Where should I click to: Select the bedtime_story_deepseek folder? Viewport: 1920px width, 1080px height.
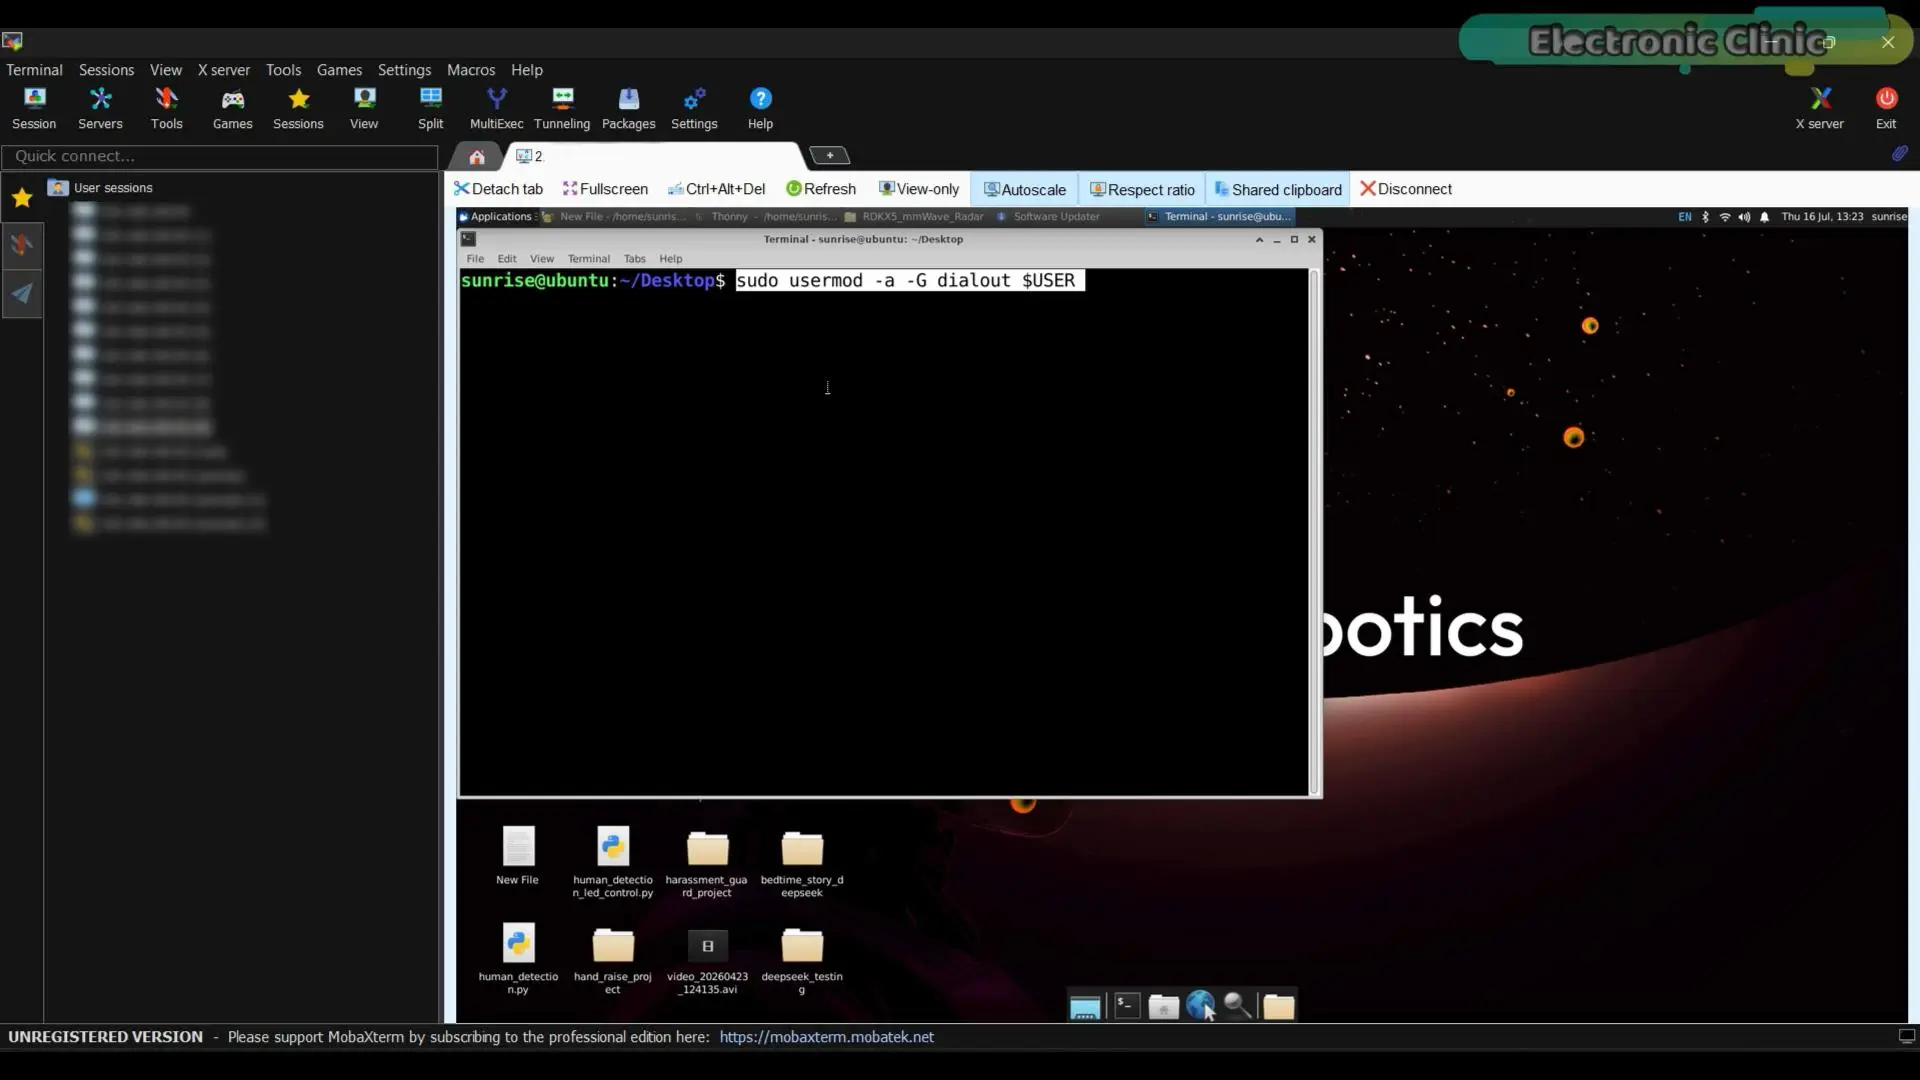tap(802, 862)
